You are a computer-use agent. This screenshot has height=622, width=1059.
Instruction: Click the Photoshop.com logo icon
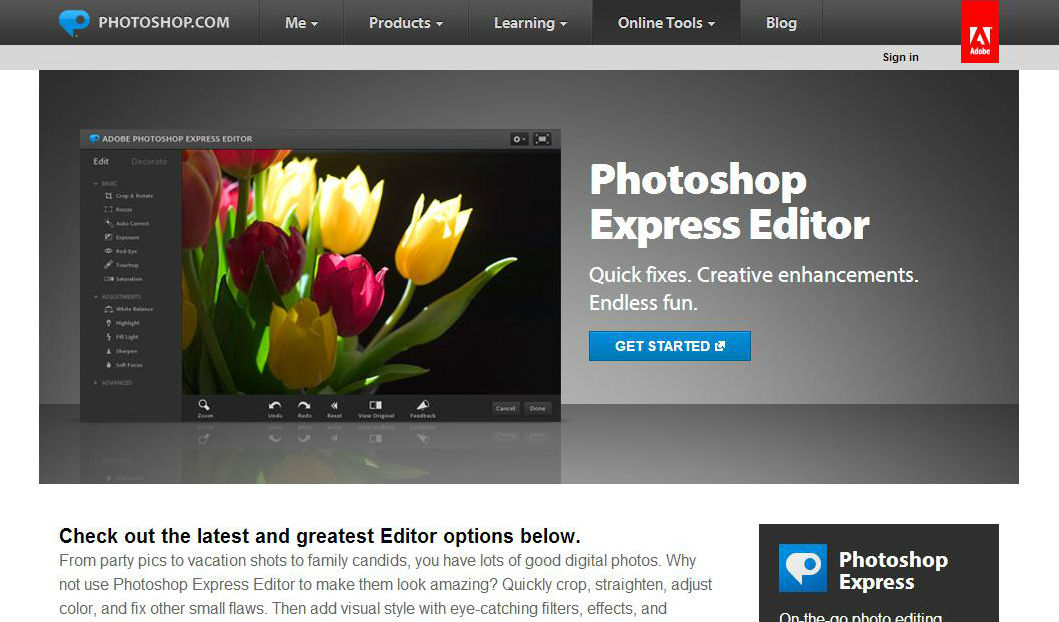tap(74, 22)
